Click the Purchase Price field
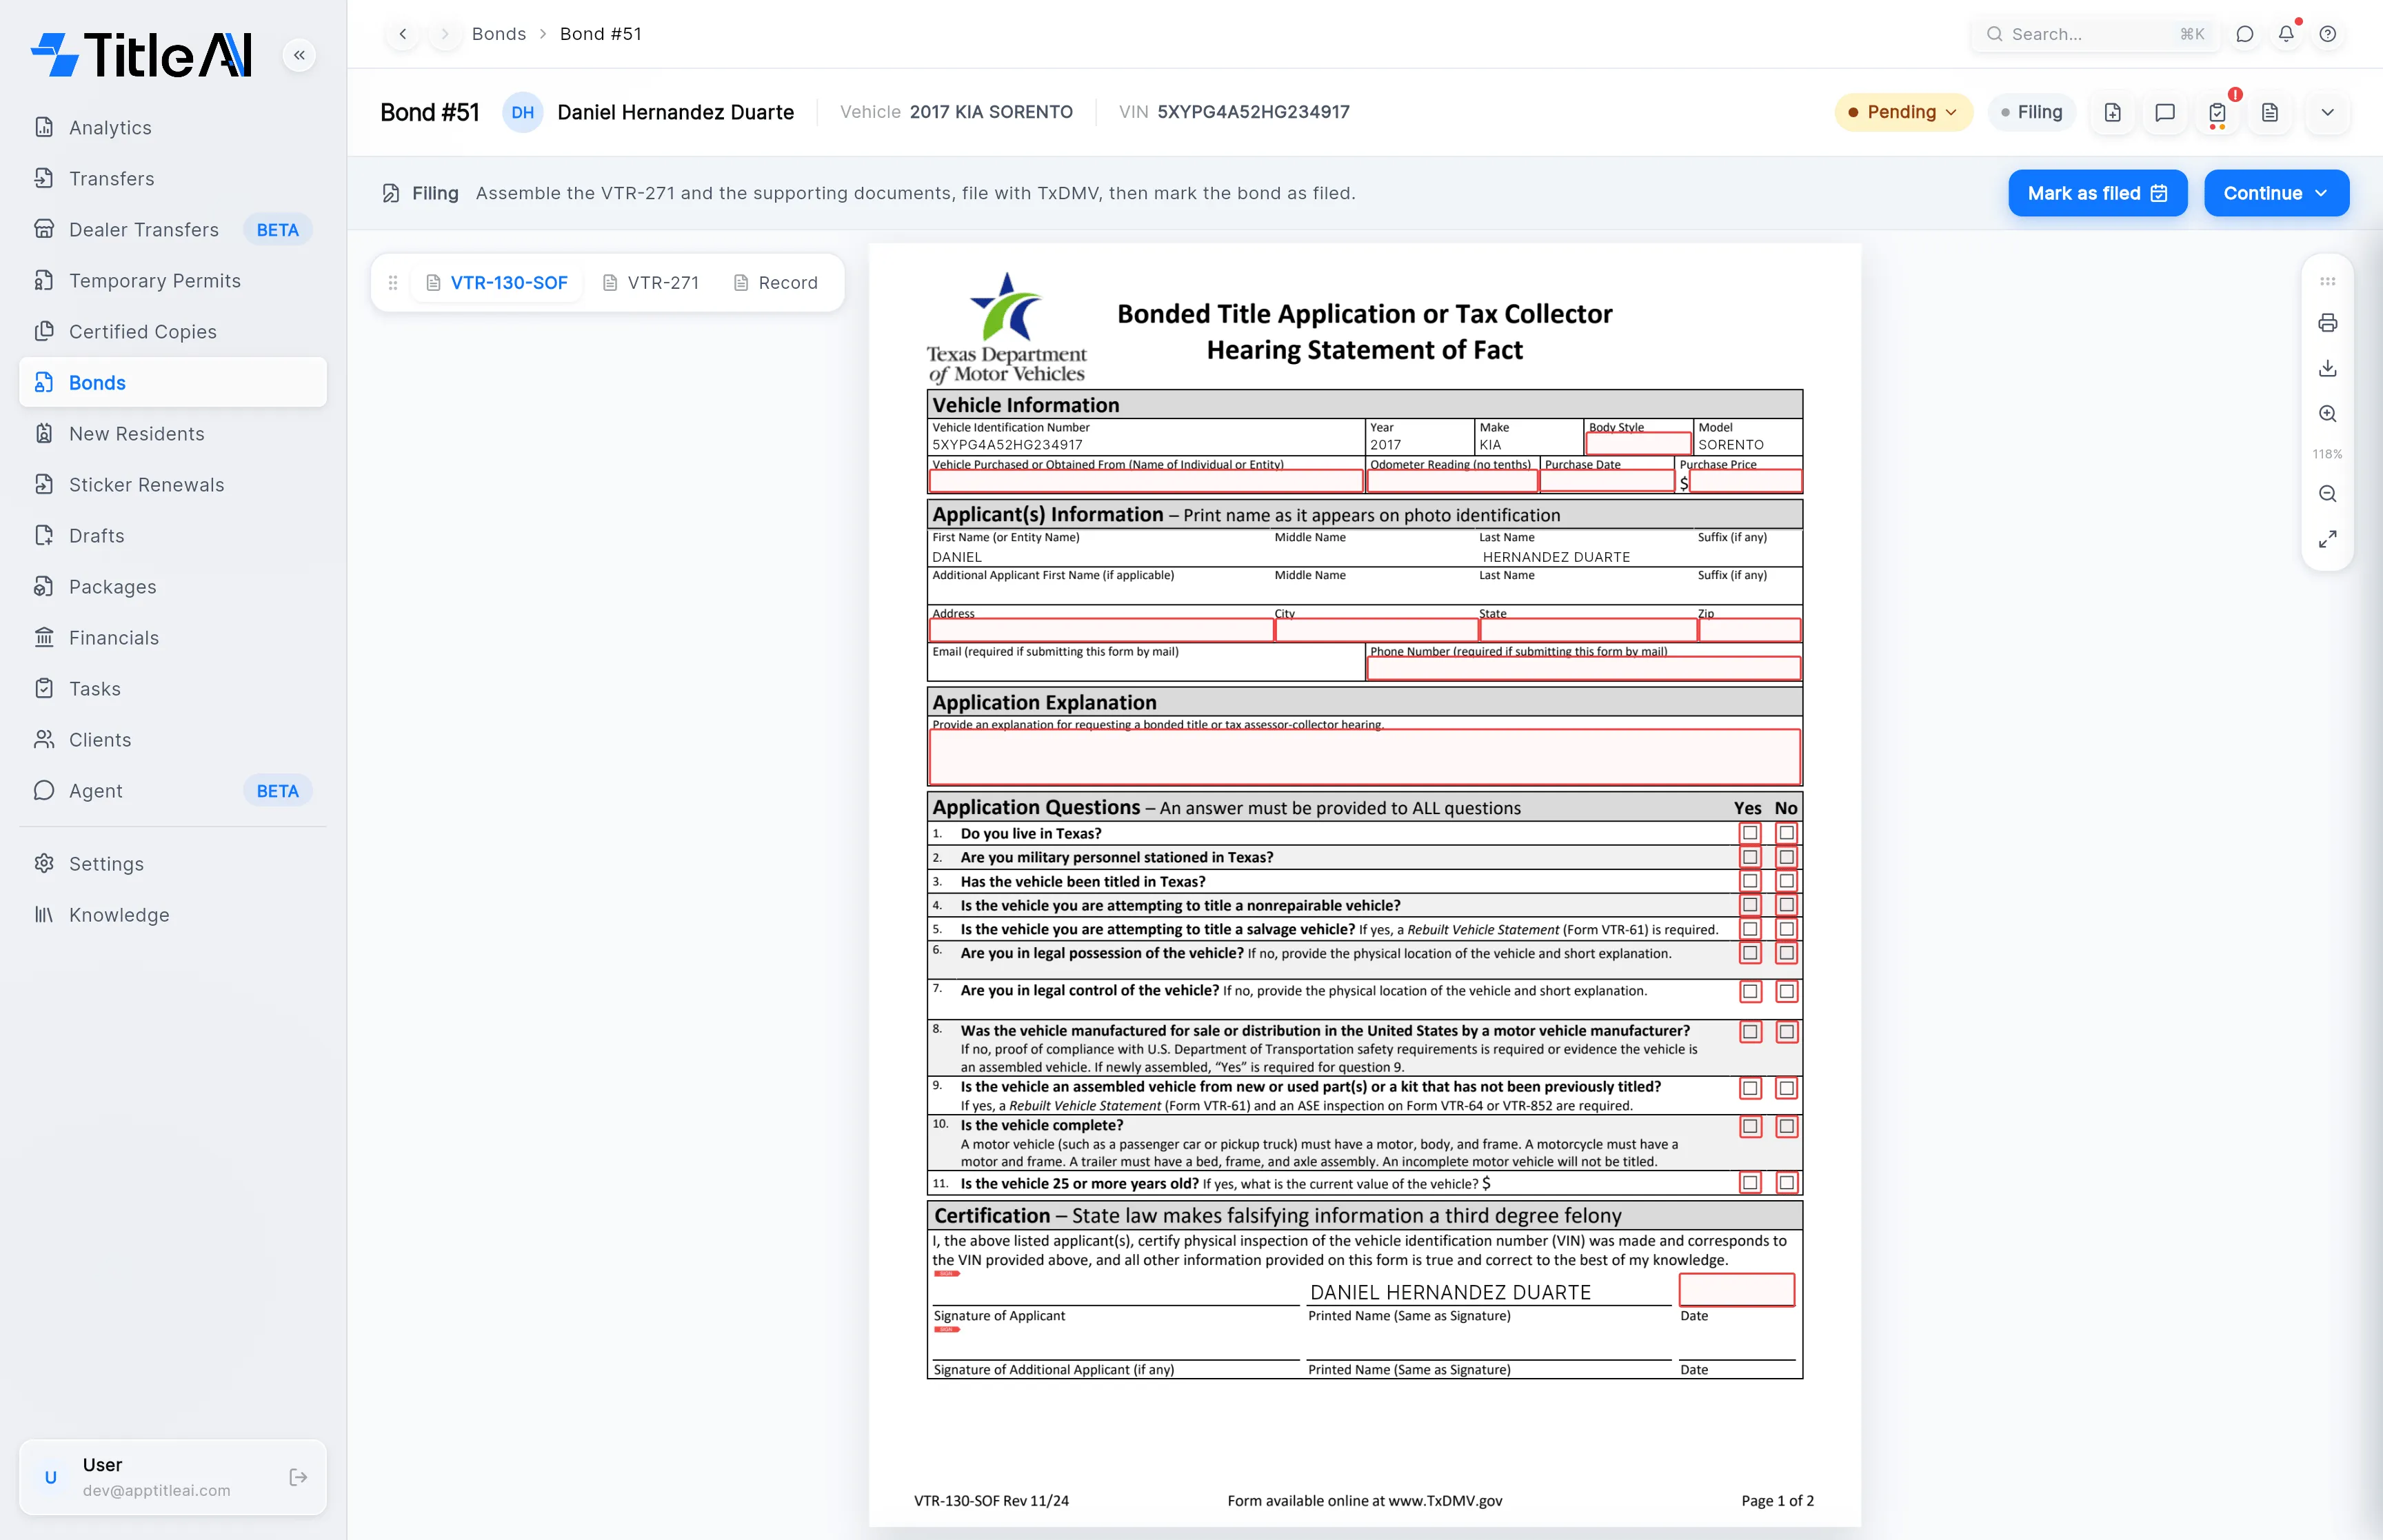This screenshot has height=1540, width=2383. 1745,482
